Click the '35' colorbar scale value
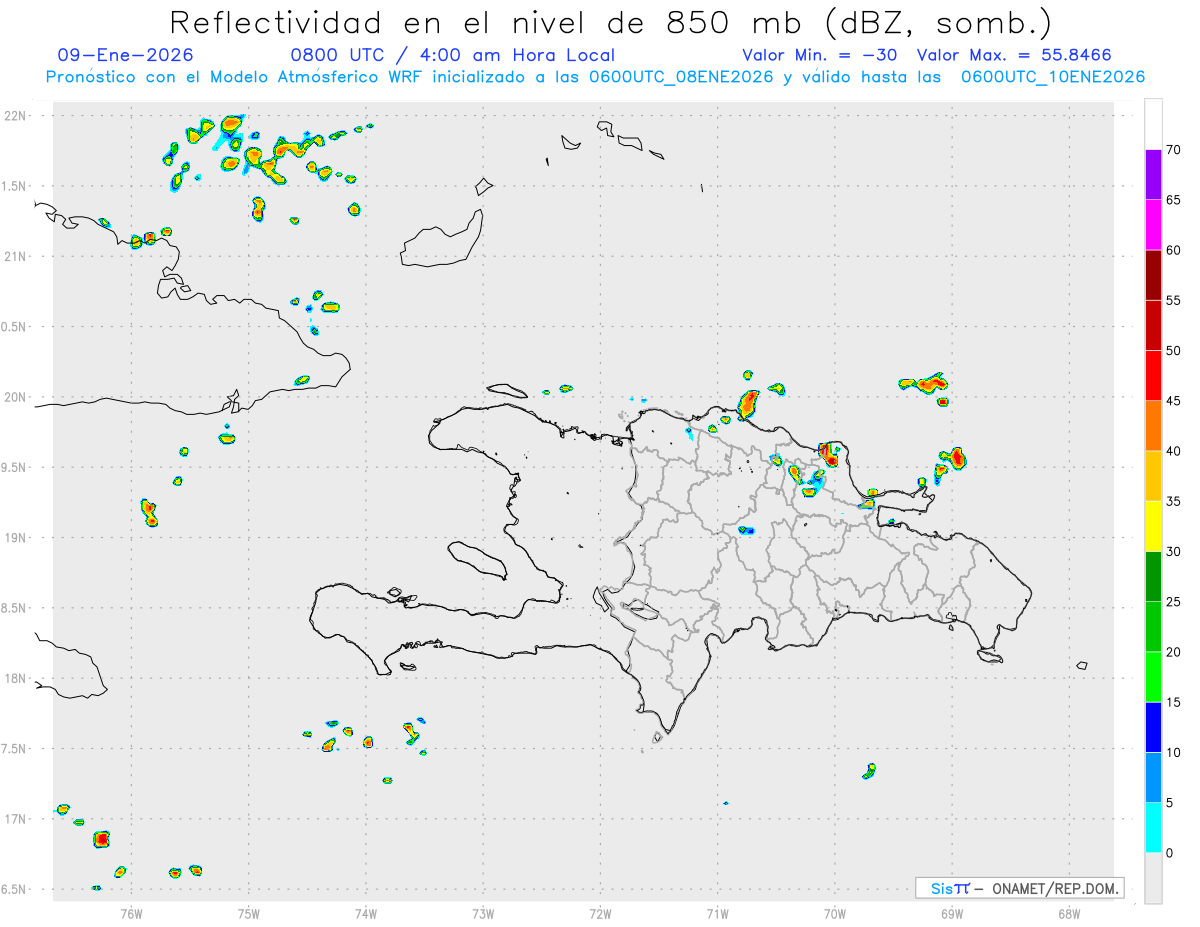The image size is (1200, 927). pos(1174,501)
